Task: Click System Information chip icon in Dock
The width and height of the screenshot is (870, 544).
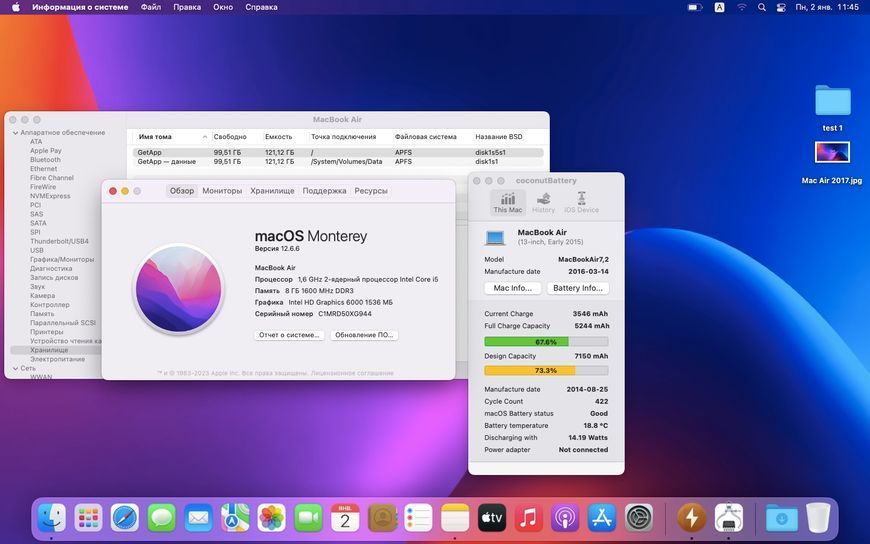Action: (x=729, y=518)
